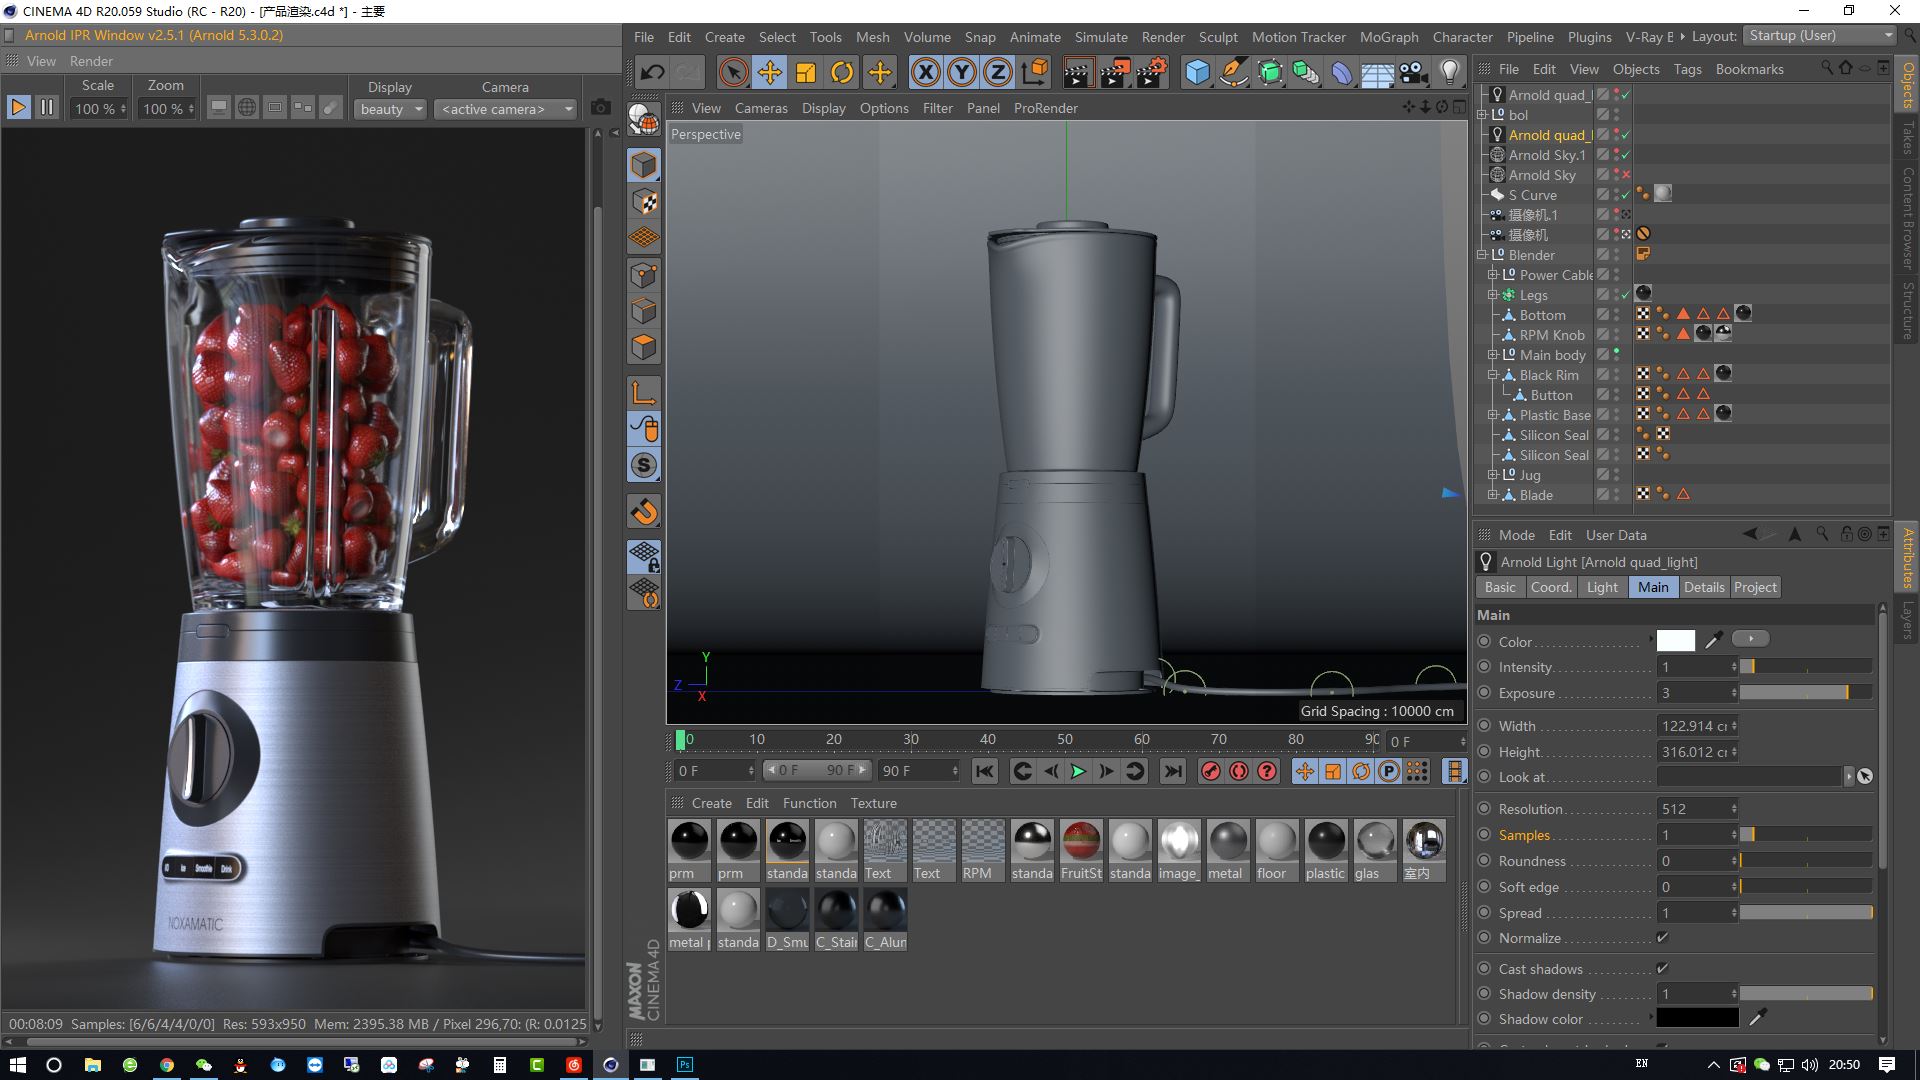Disable the Normalize checkbox

(x=1662, y=937)
